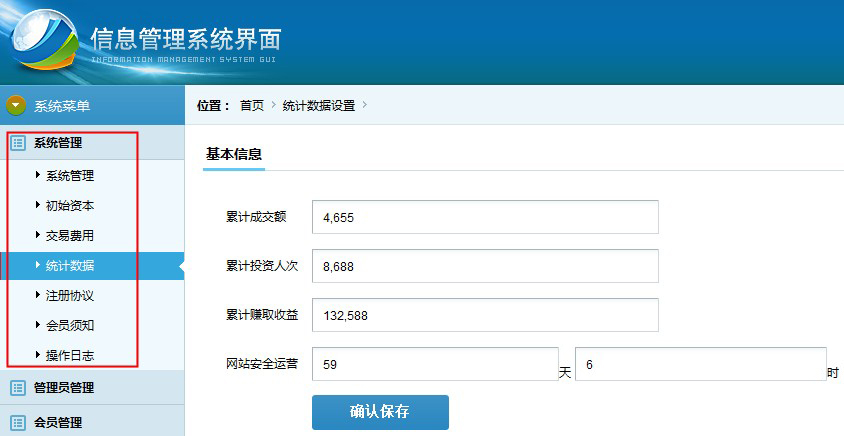This screenshot has width=844, height=436.
Task: Click 首页 breadcrumb link
Action: click(252, 105)
